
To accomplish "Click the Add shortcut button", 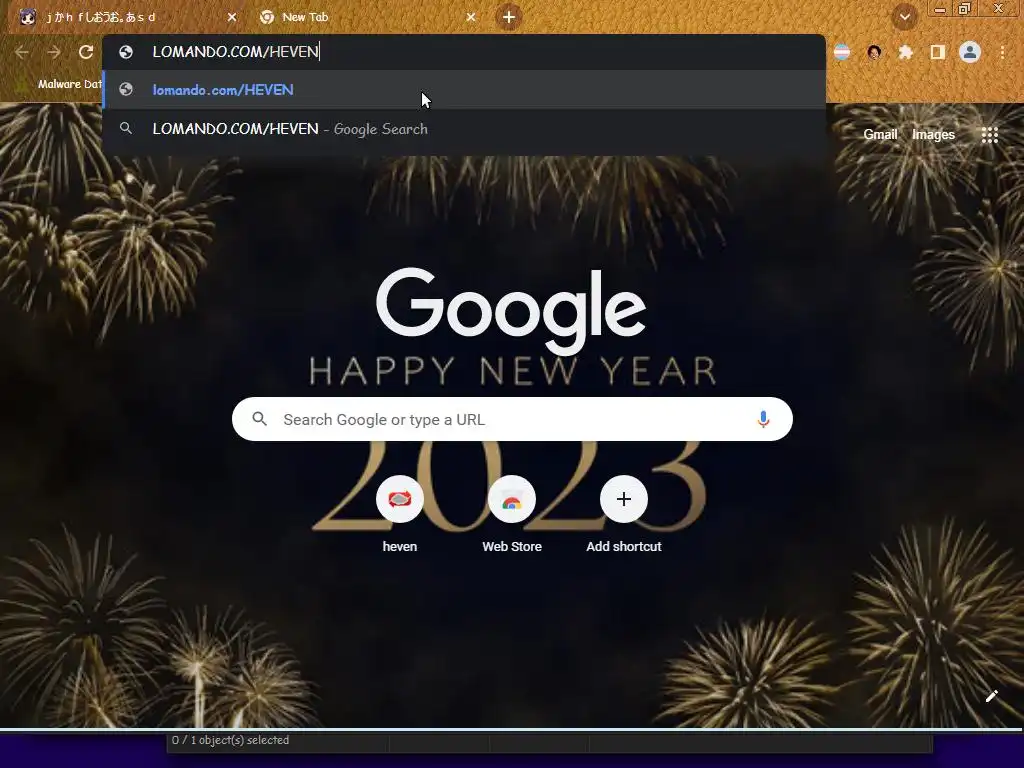I will click(624, 515).
